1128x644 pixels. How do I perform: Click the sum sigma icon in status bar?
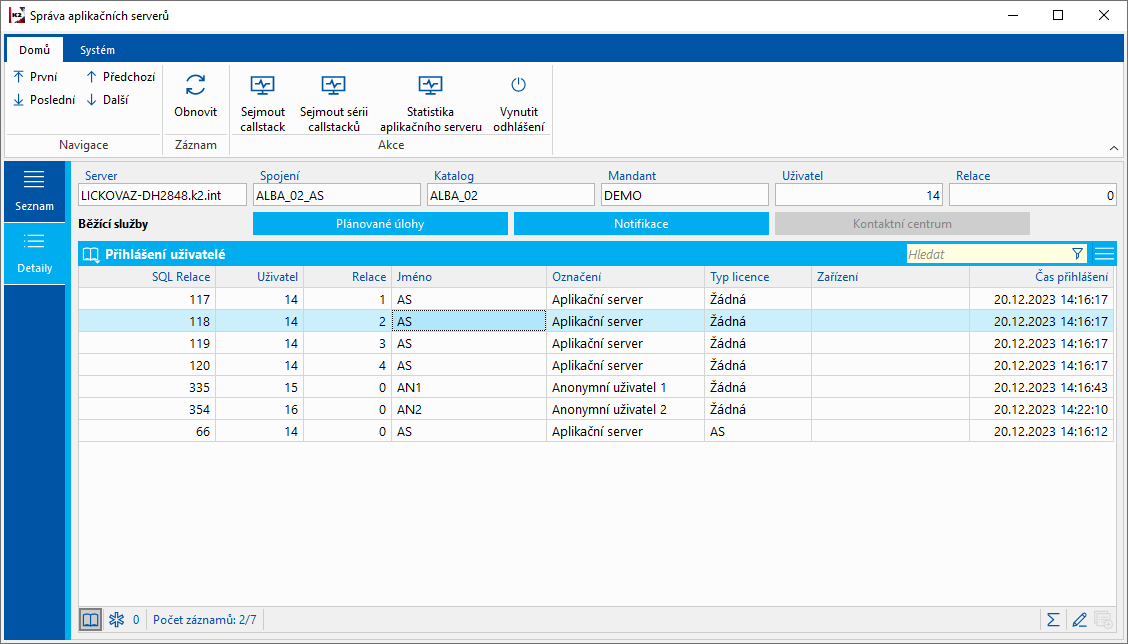pos(1053,619)
